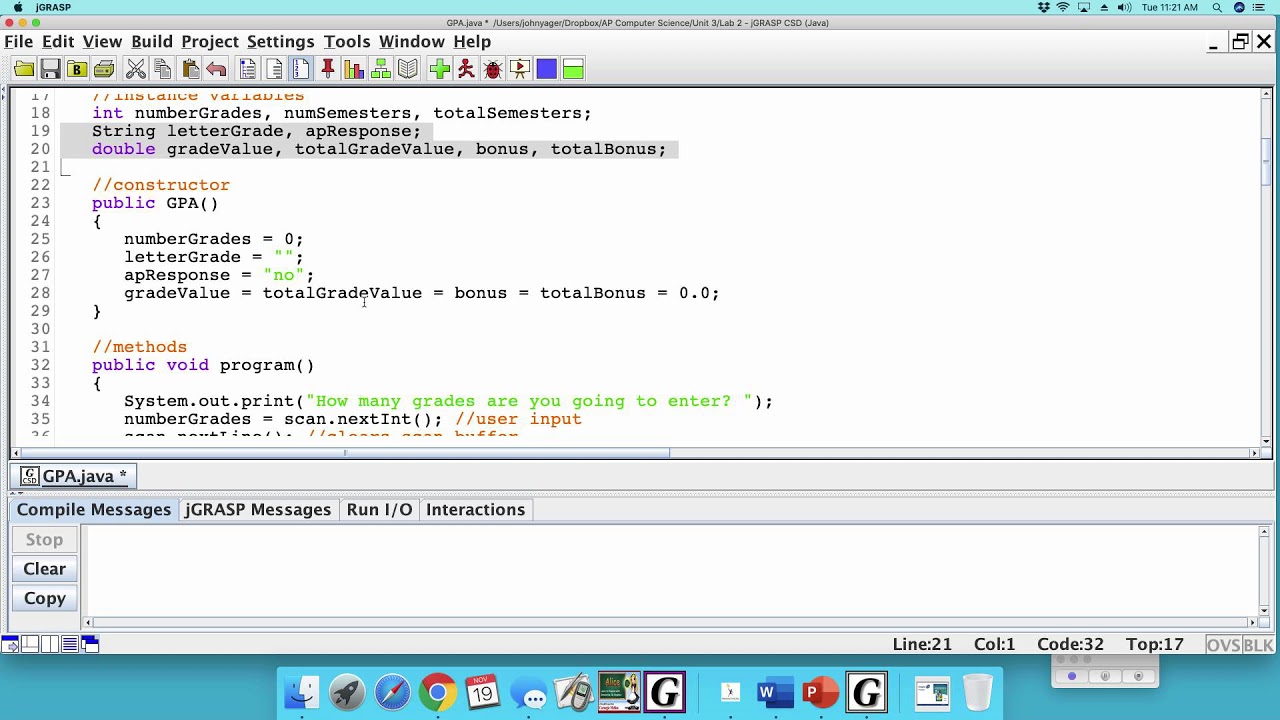Toggle the OVS overstrike indicator
The height and width of the screenshot is (720, 1280).
(1223, 645)
